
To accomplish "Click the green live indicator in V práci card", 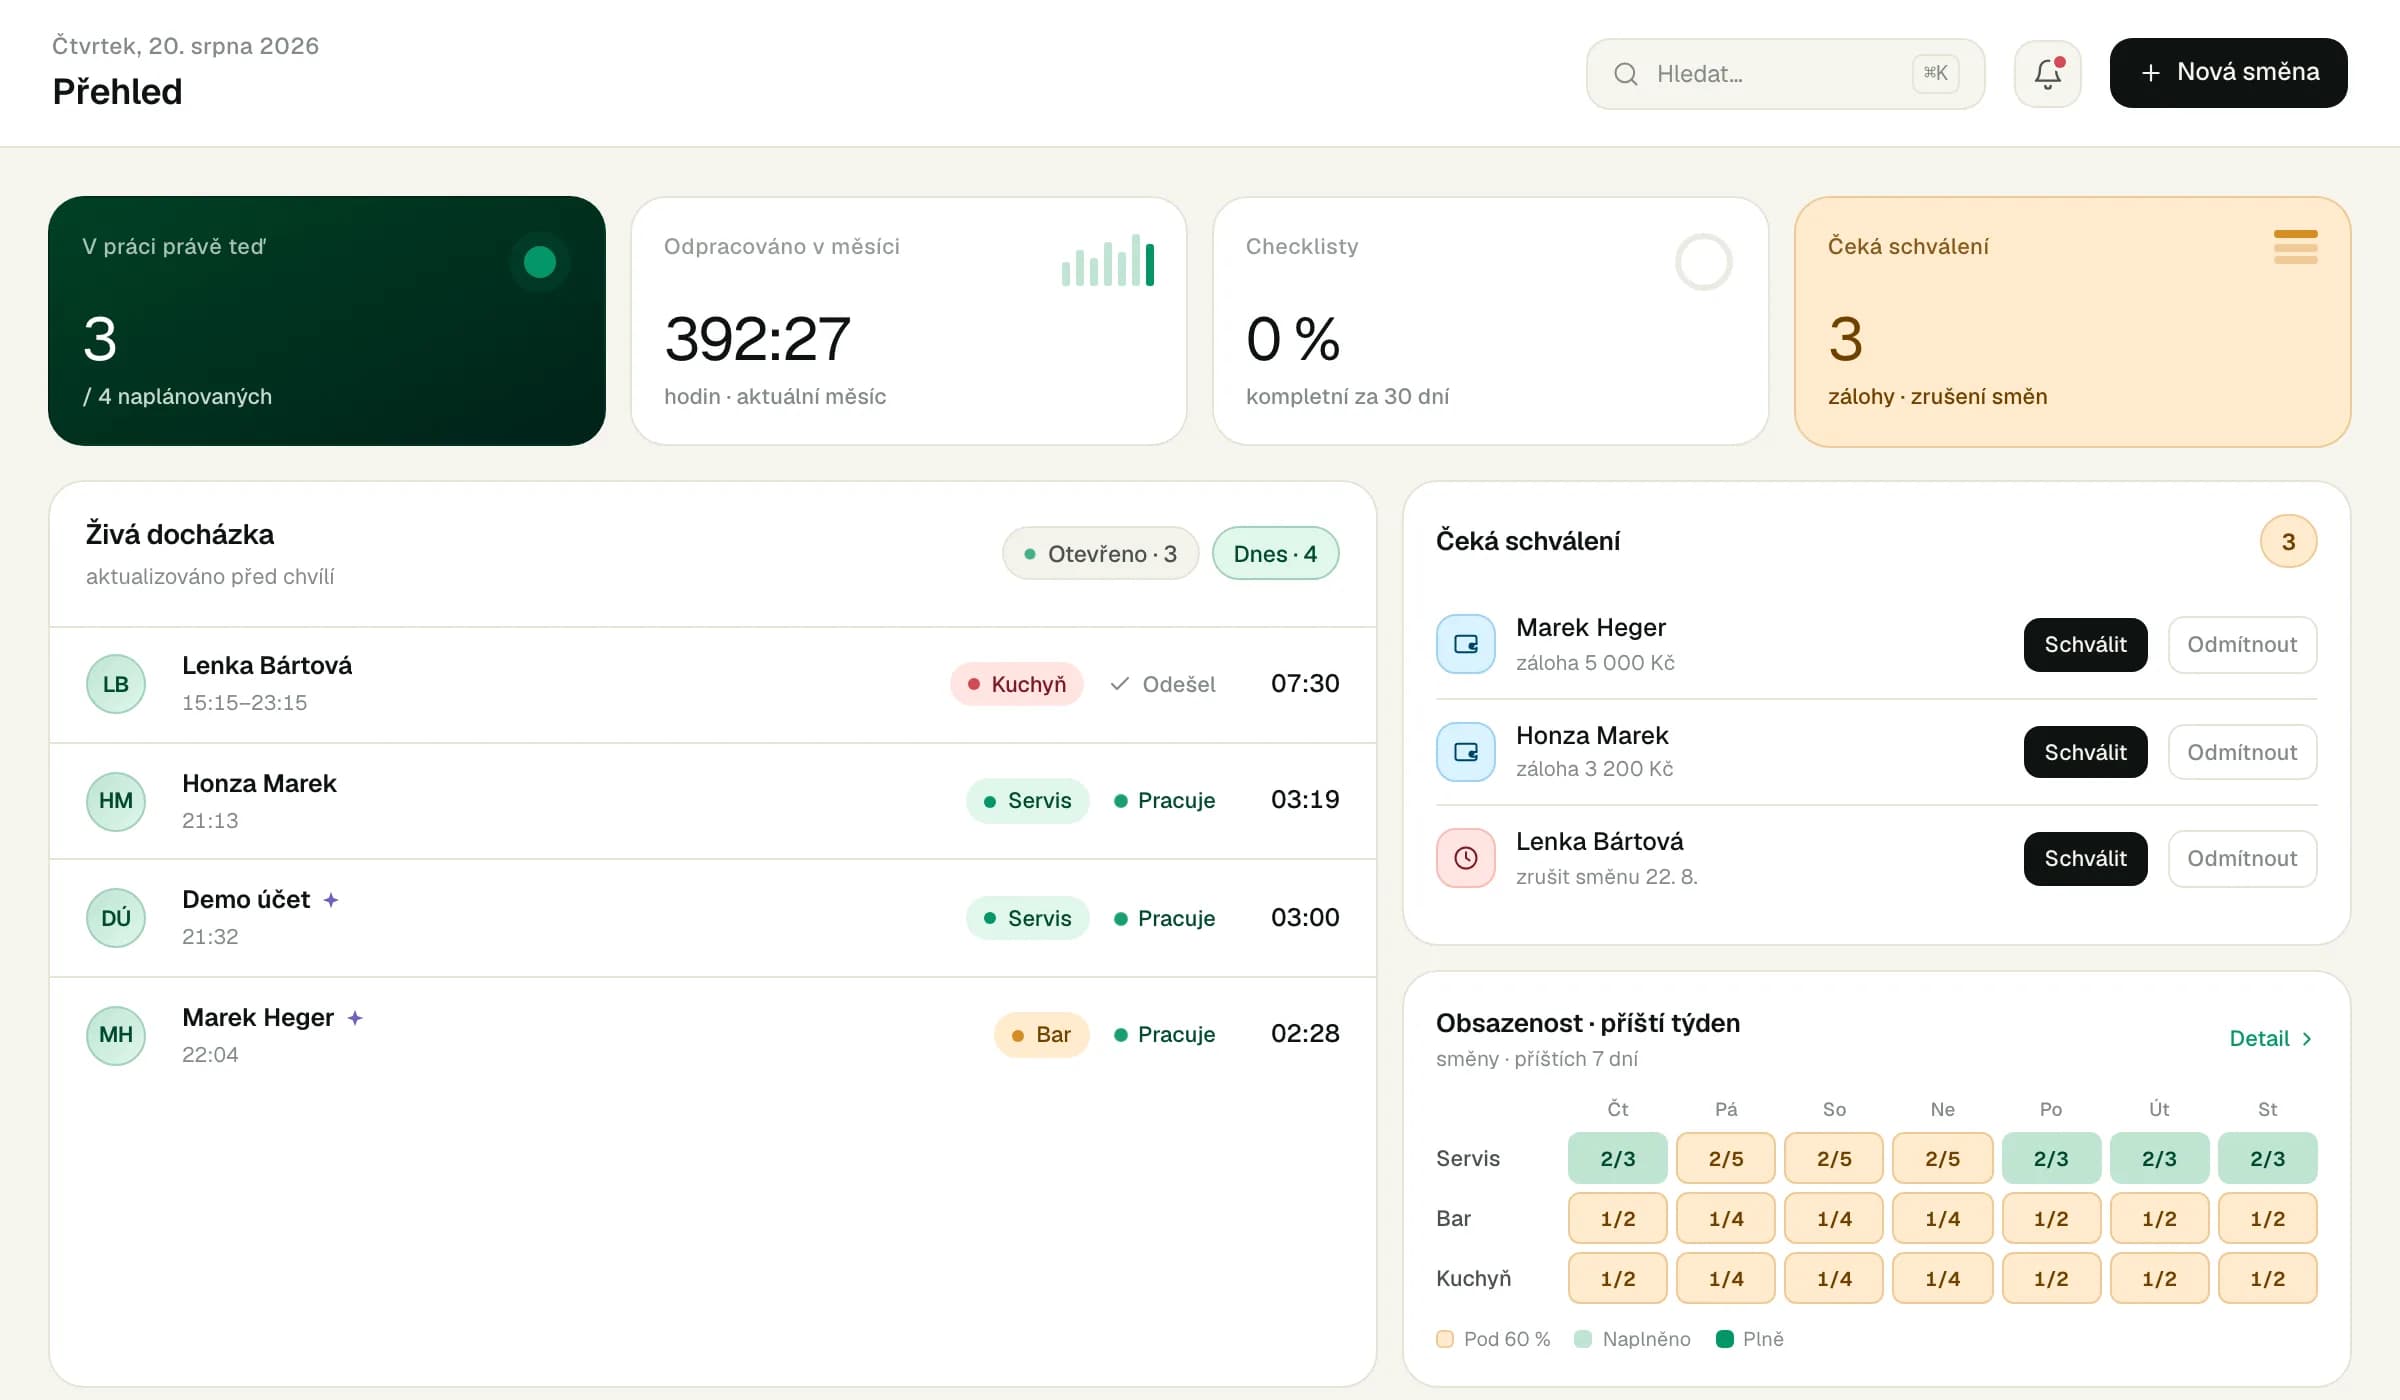I will click(x=540, y=262).
